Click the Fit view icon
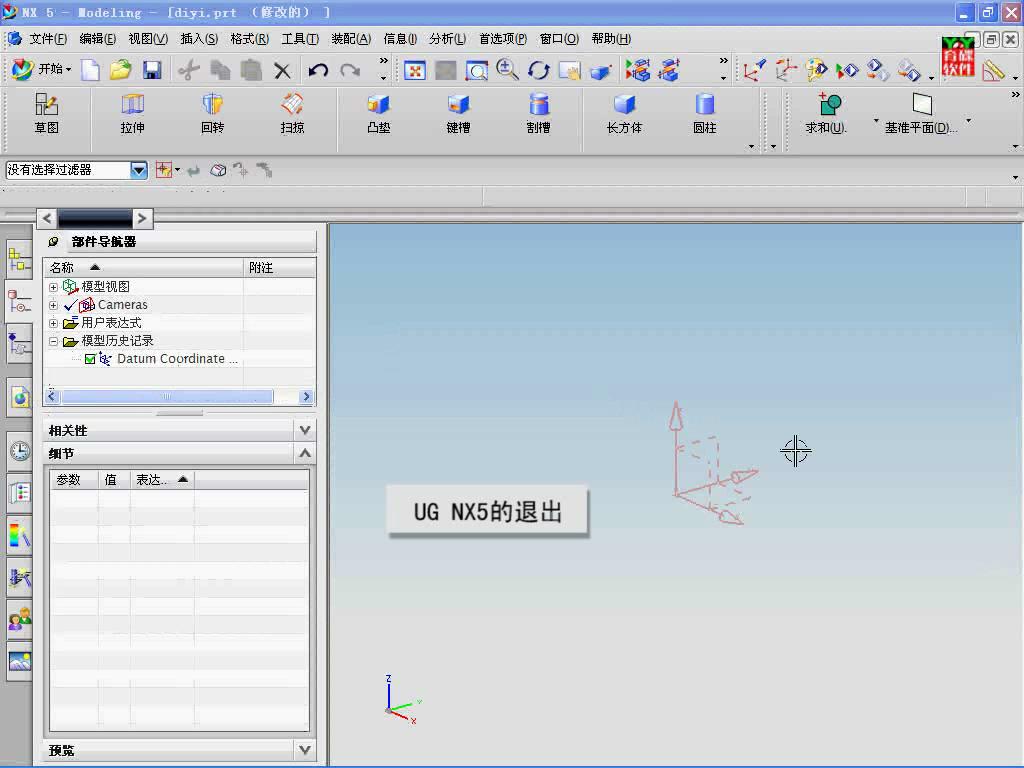The width and height of the screenshot is (1024, 768). click(414, 70)
